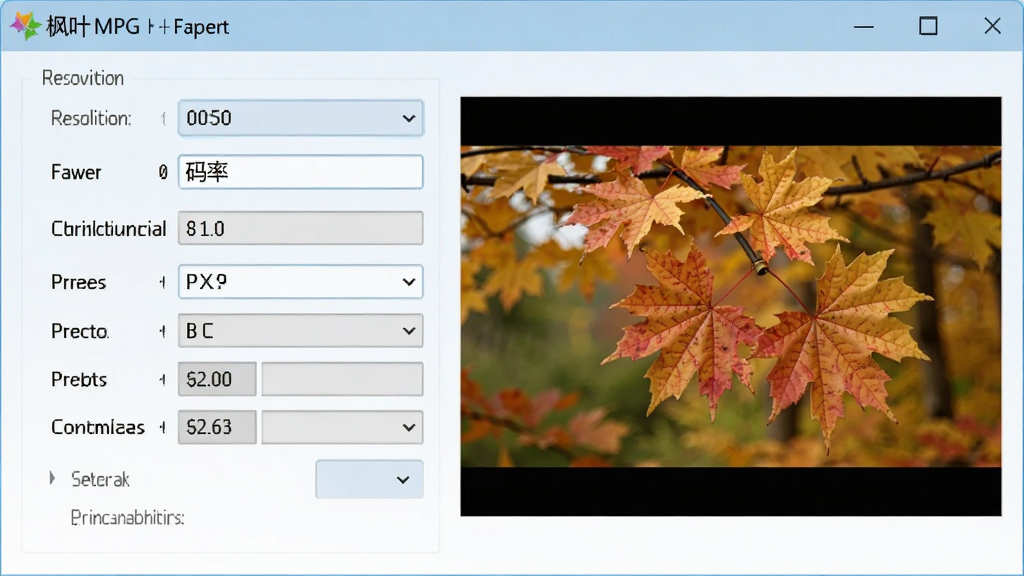This screenshot has height=576, width=1024.
Task: Open the Prrees dropdown showing PX9
Action: (300, 281)
